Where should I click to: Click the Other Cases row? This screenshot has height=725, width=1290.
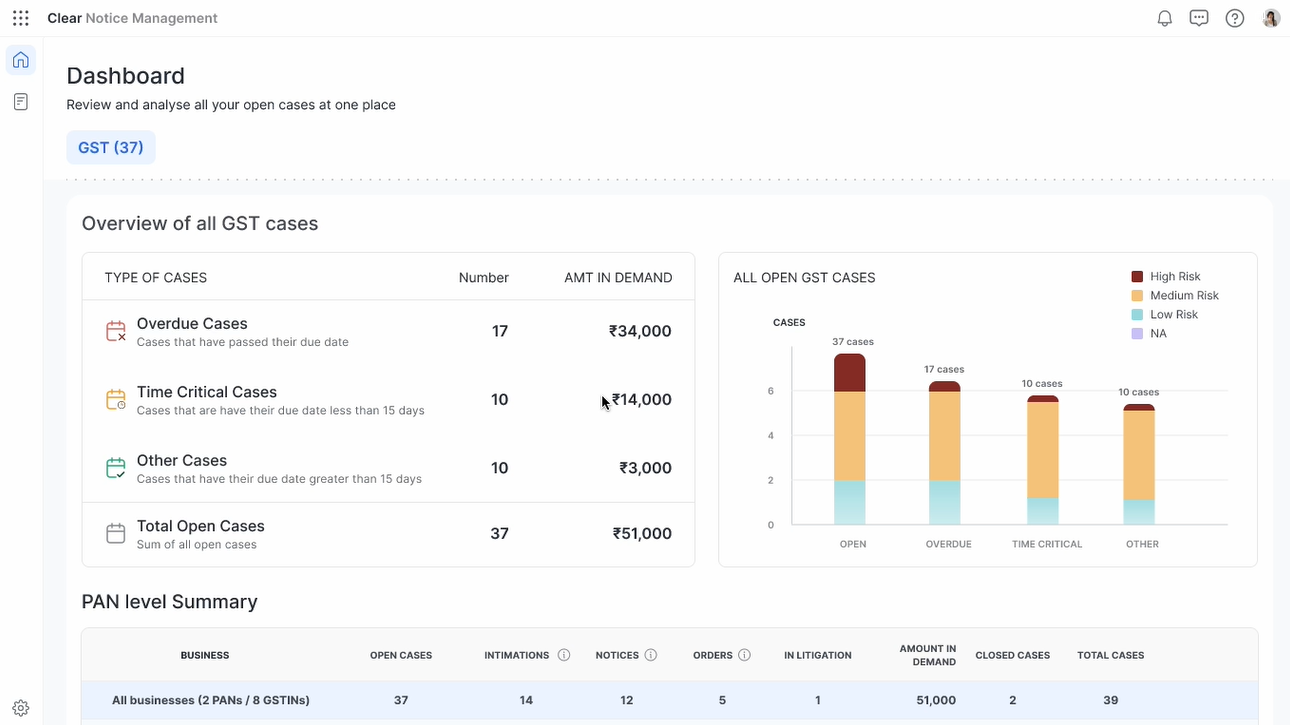[x=388, y=468]
